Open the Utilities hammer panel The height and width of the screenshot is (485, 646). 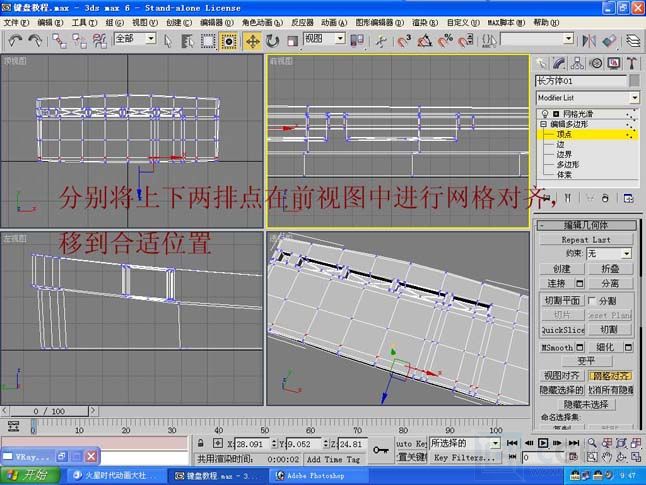click(632, 63)
